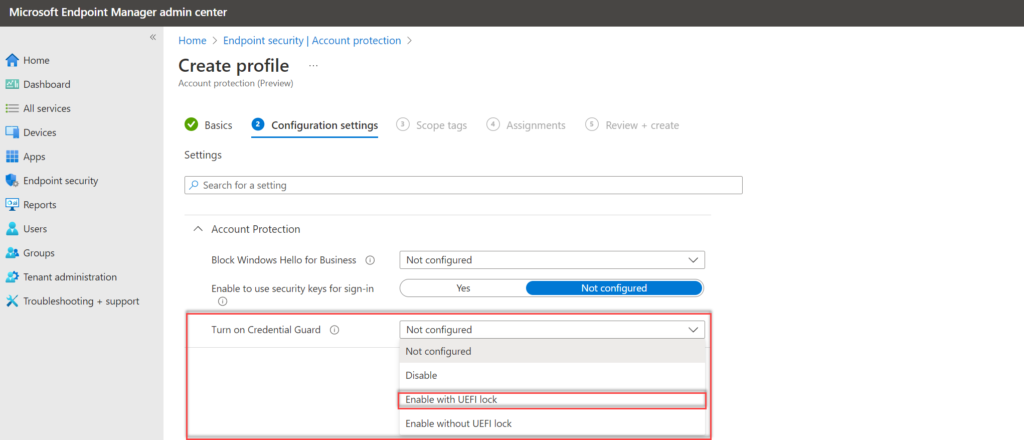This screenshot has height=440, width=1024.
Task: Click the Dashboard icon in sidebar
Action: pyautogui.click(x=12, y=84)
